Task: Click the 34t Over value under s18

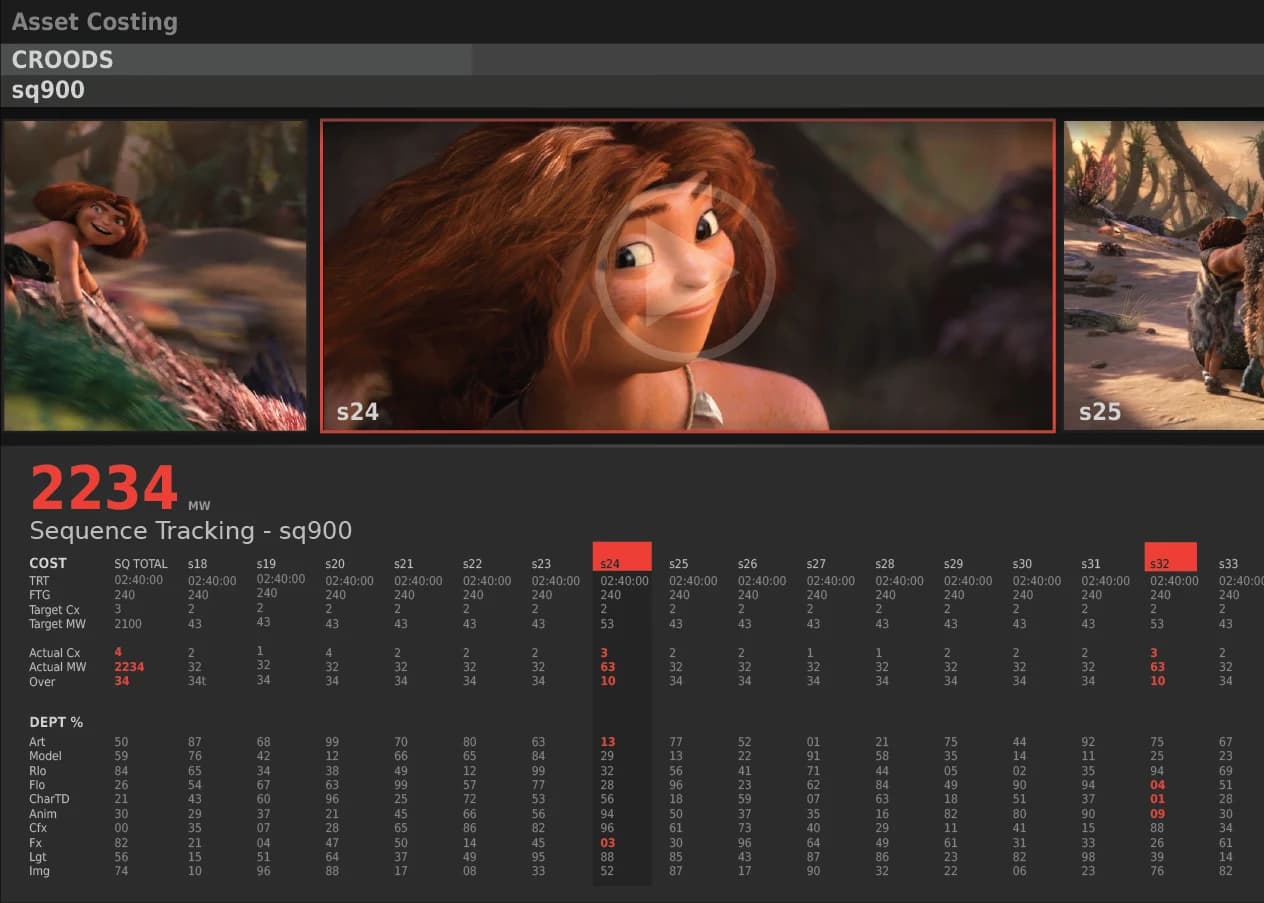Action: tap(198, 682)
